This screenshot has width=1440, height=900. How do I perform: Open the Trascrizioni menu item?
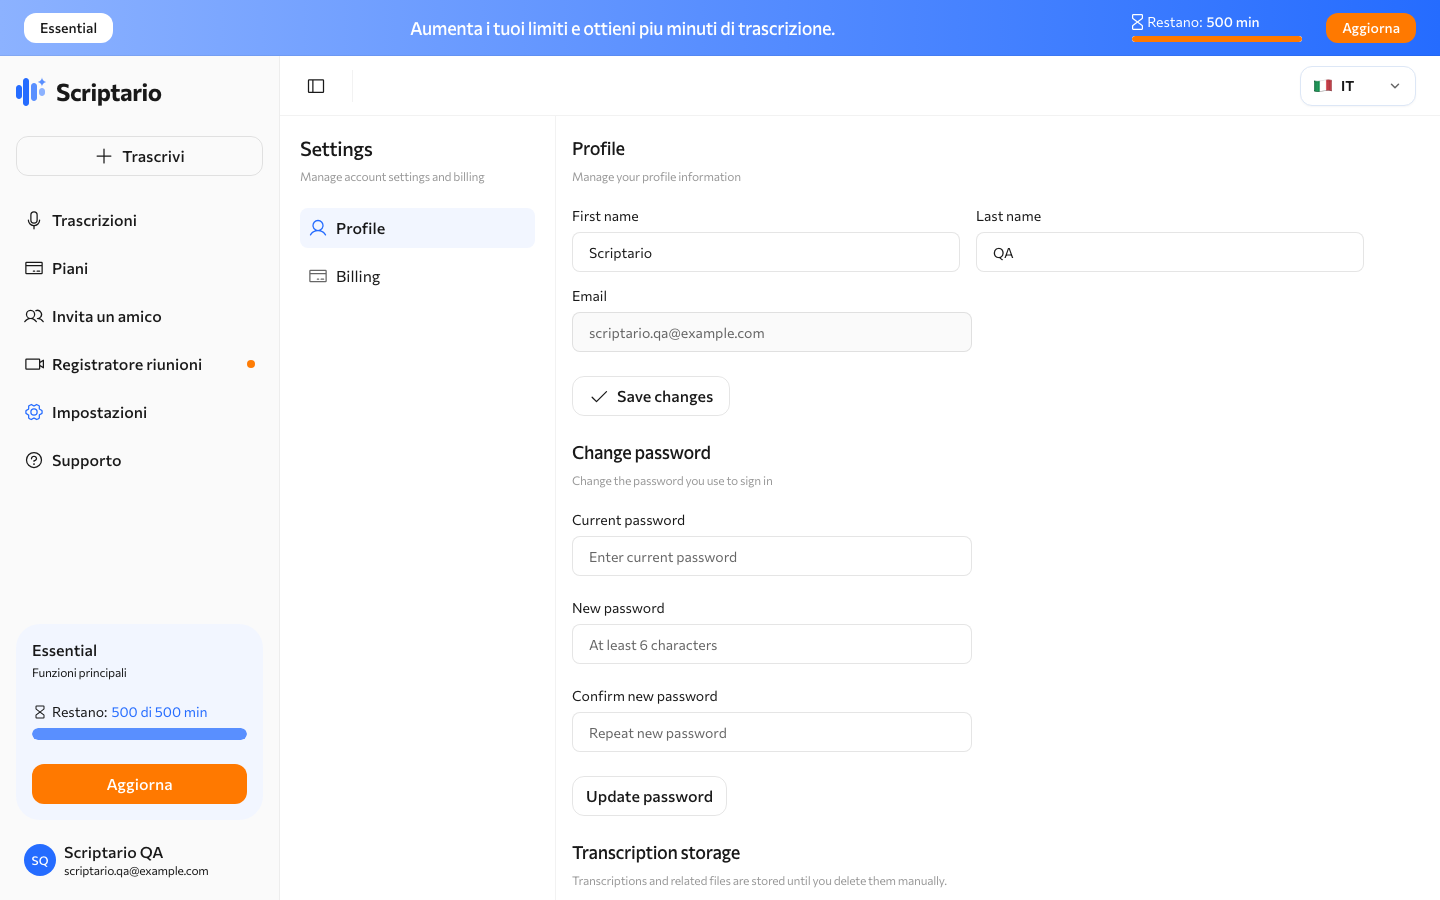tap(139, 220)
